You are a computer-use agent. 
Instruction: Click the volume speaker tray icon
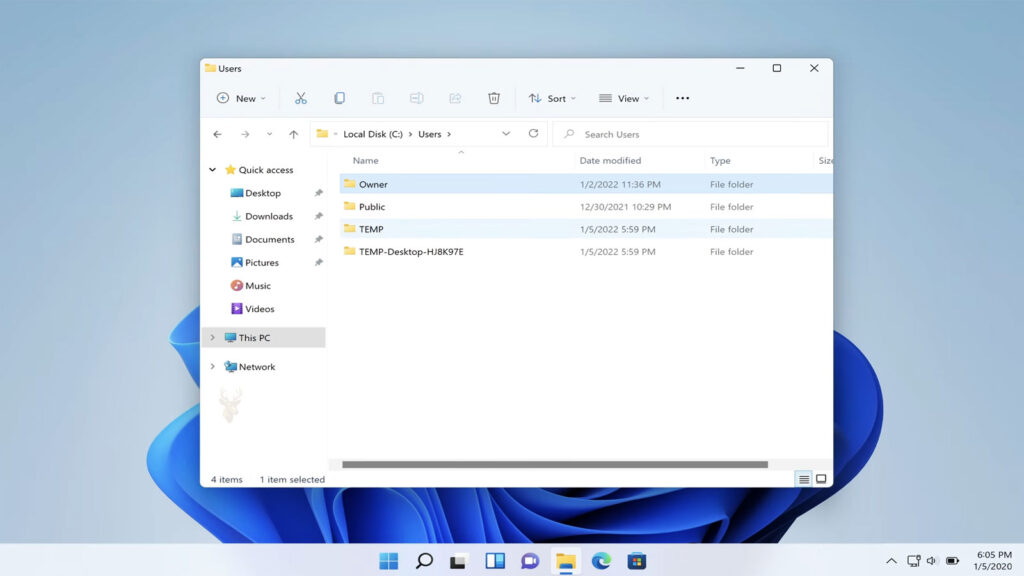932,561
